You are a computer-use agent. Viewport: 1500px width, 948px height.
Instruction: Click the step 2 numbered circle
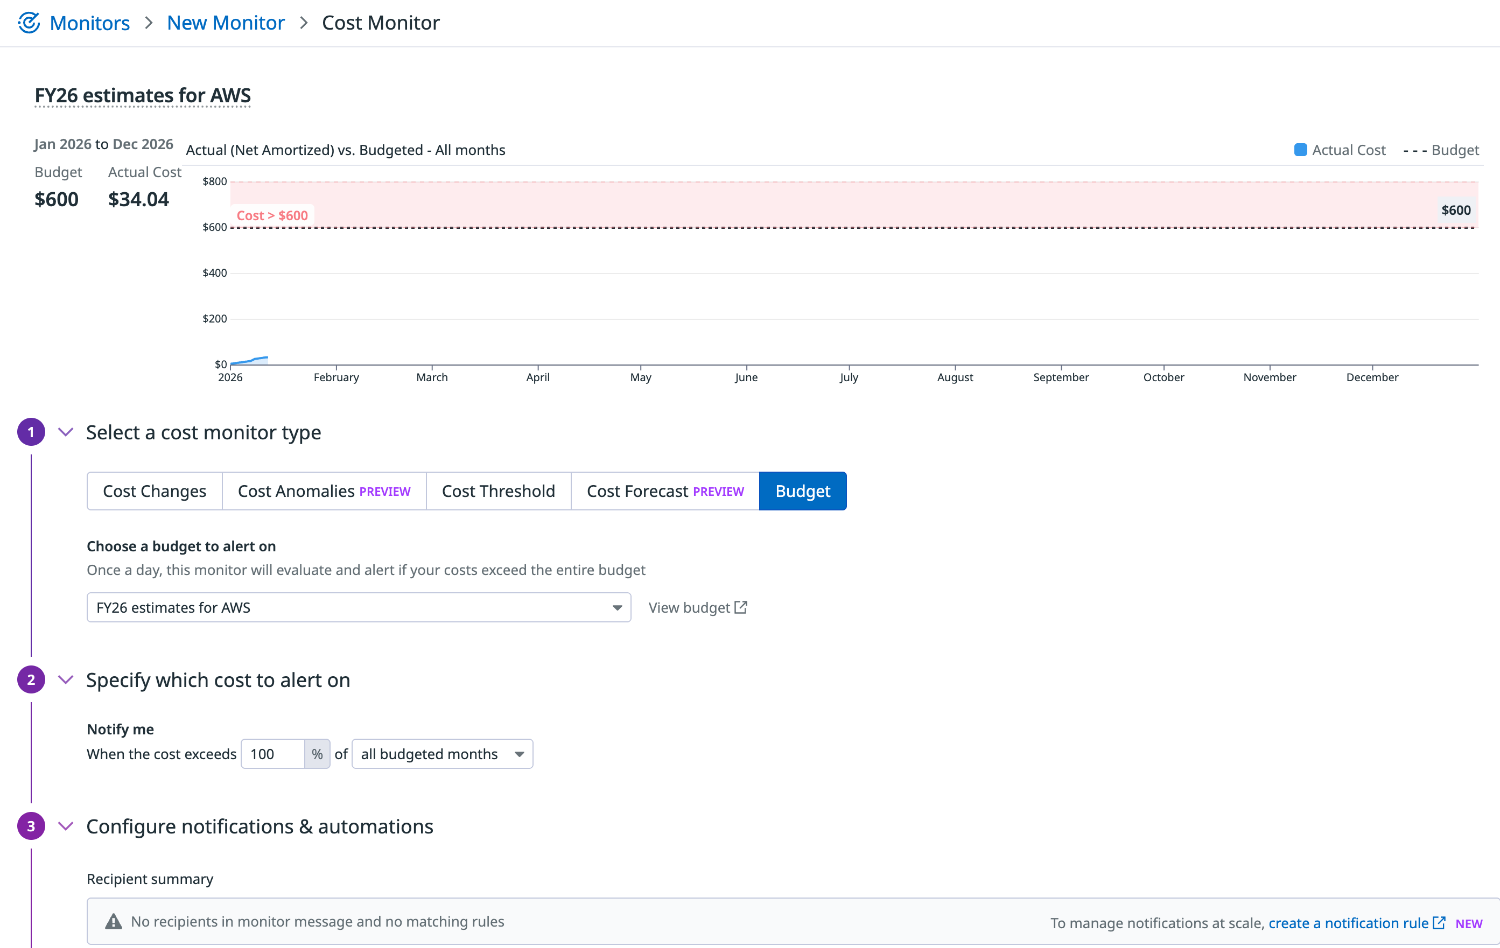31,680
